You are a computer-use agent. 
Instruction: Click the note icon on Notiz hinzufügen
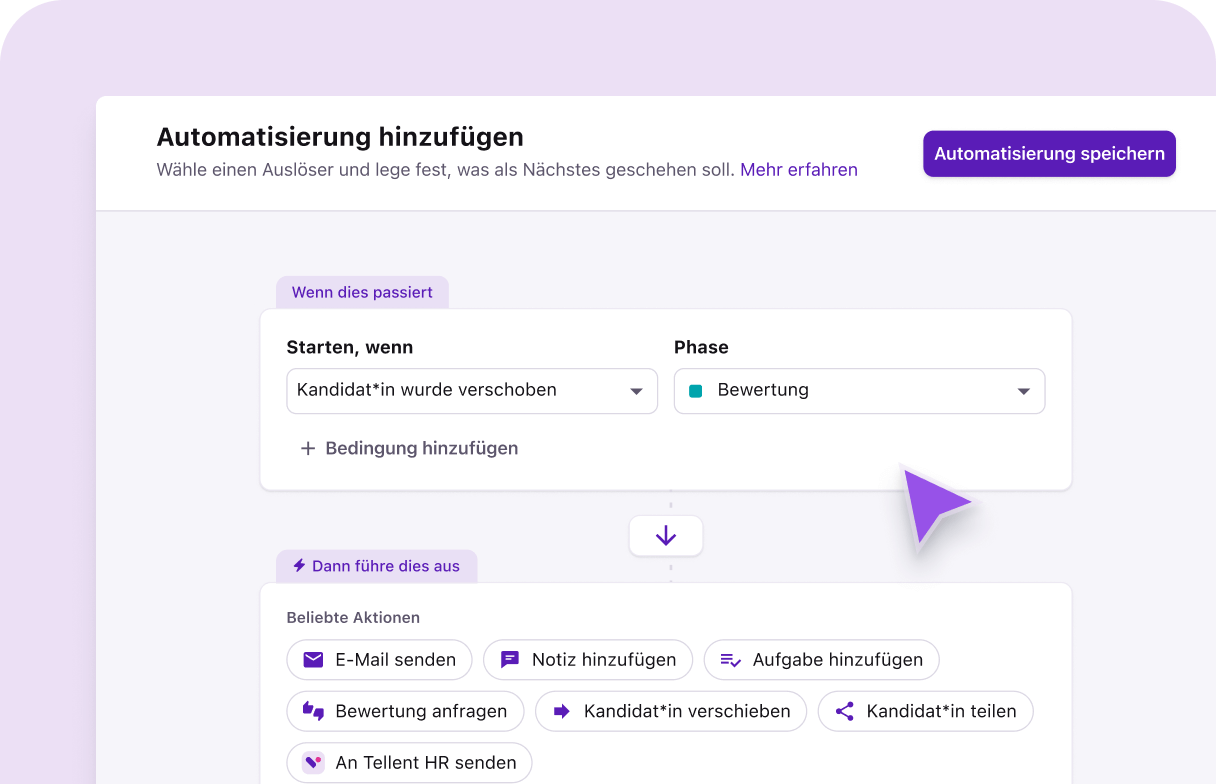510,660
